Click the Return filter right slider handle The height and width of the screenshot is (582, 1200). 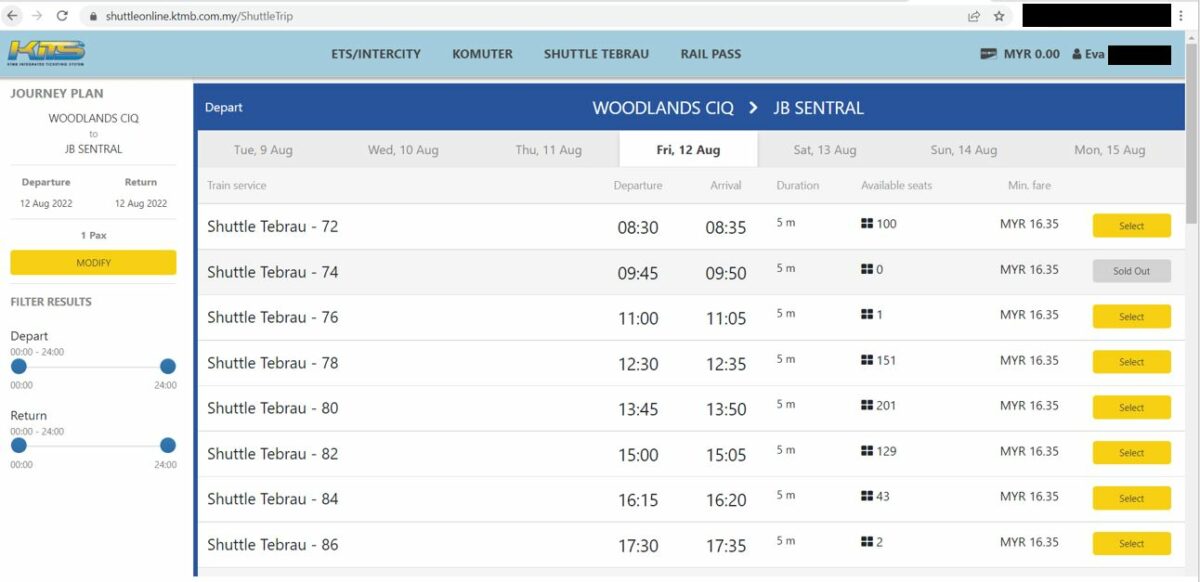[168, 445]
